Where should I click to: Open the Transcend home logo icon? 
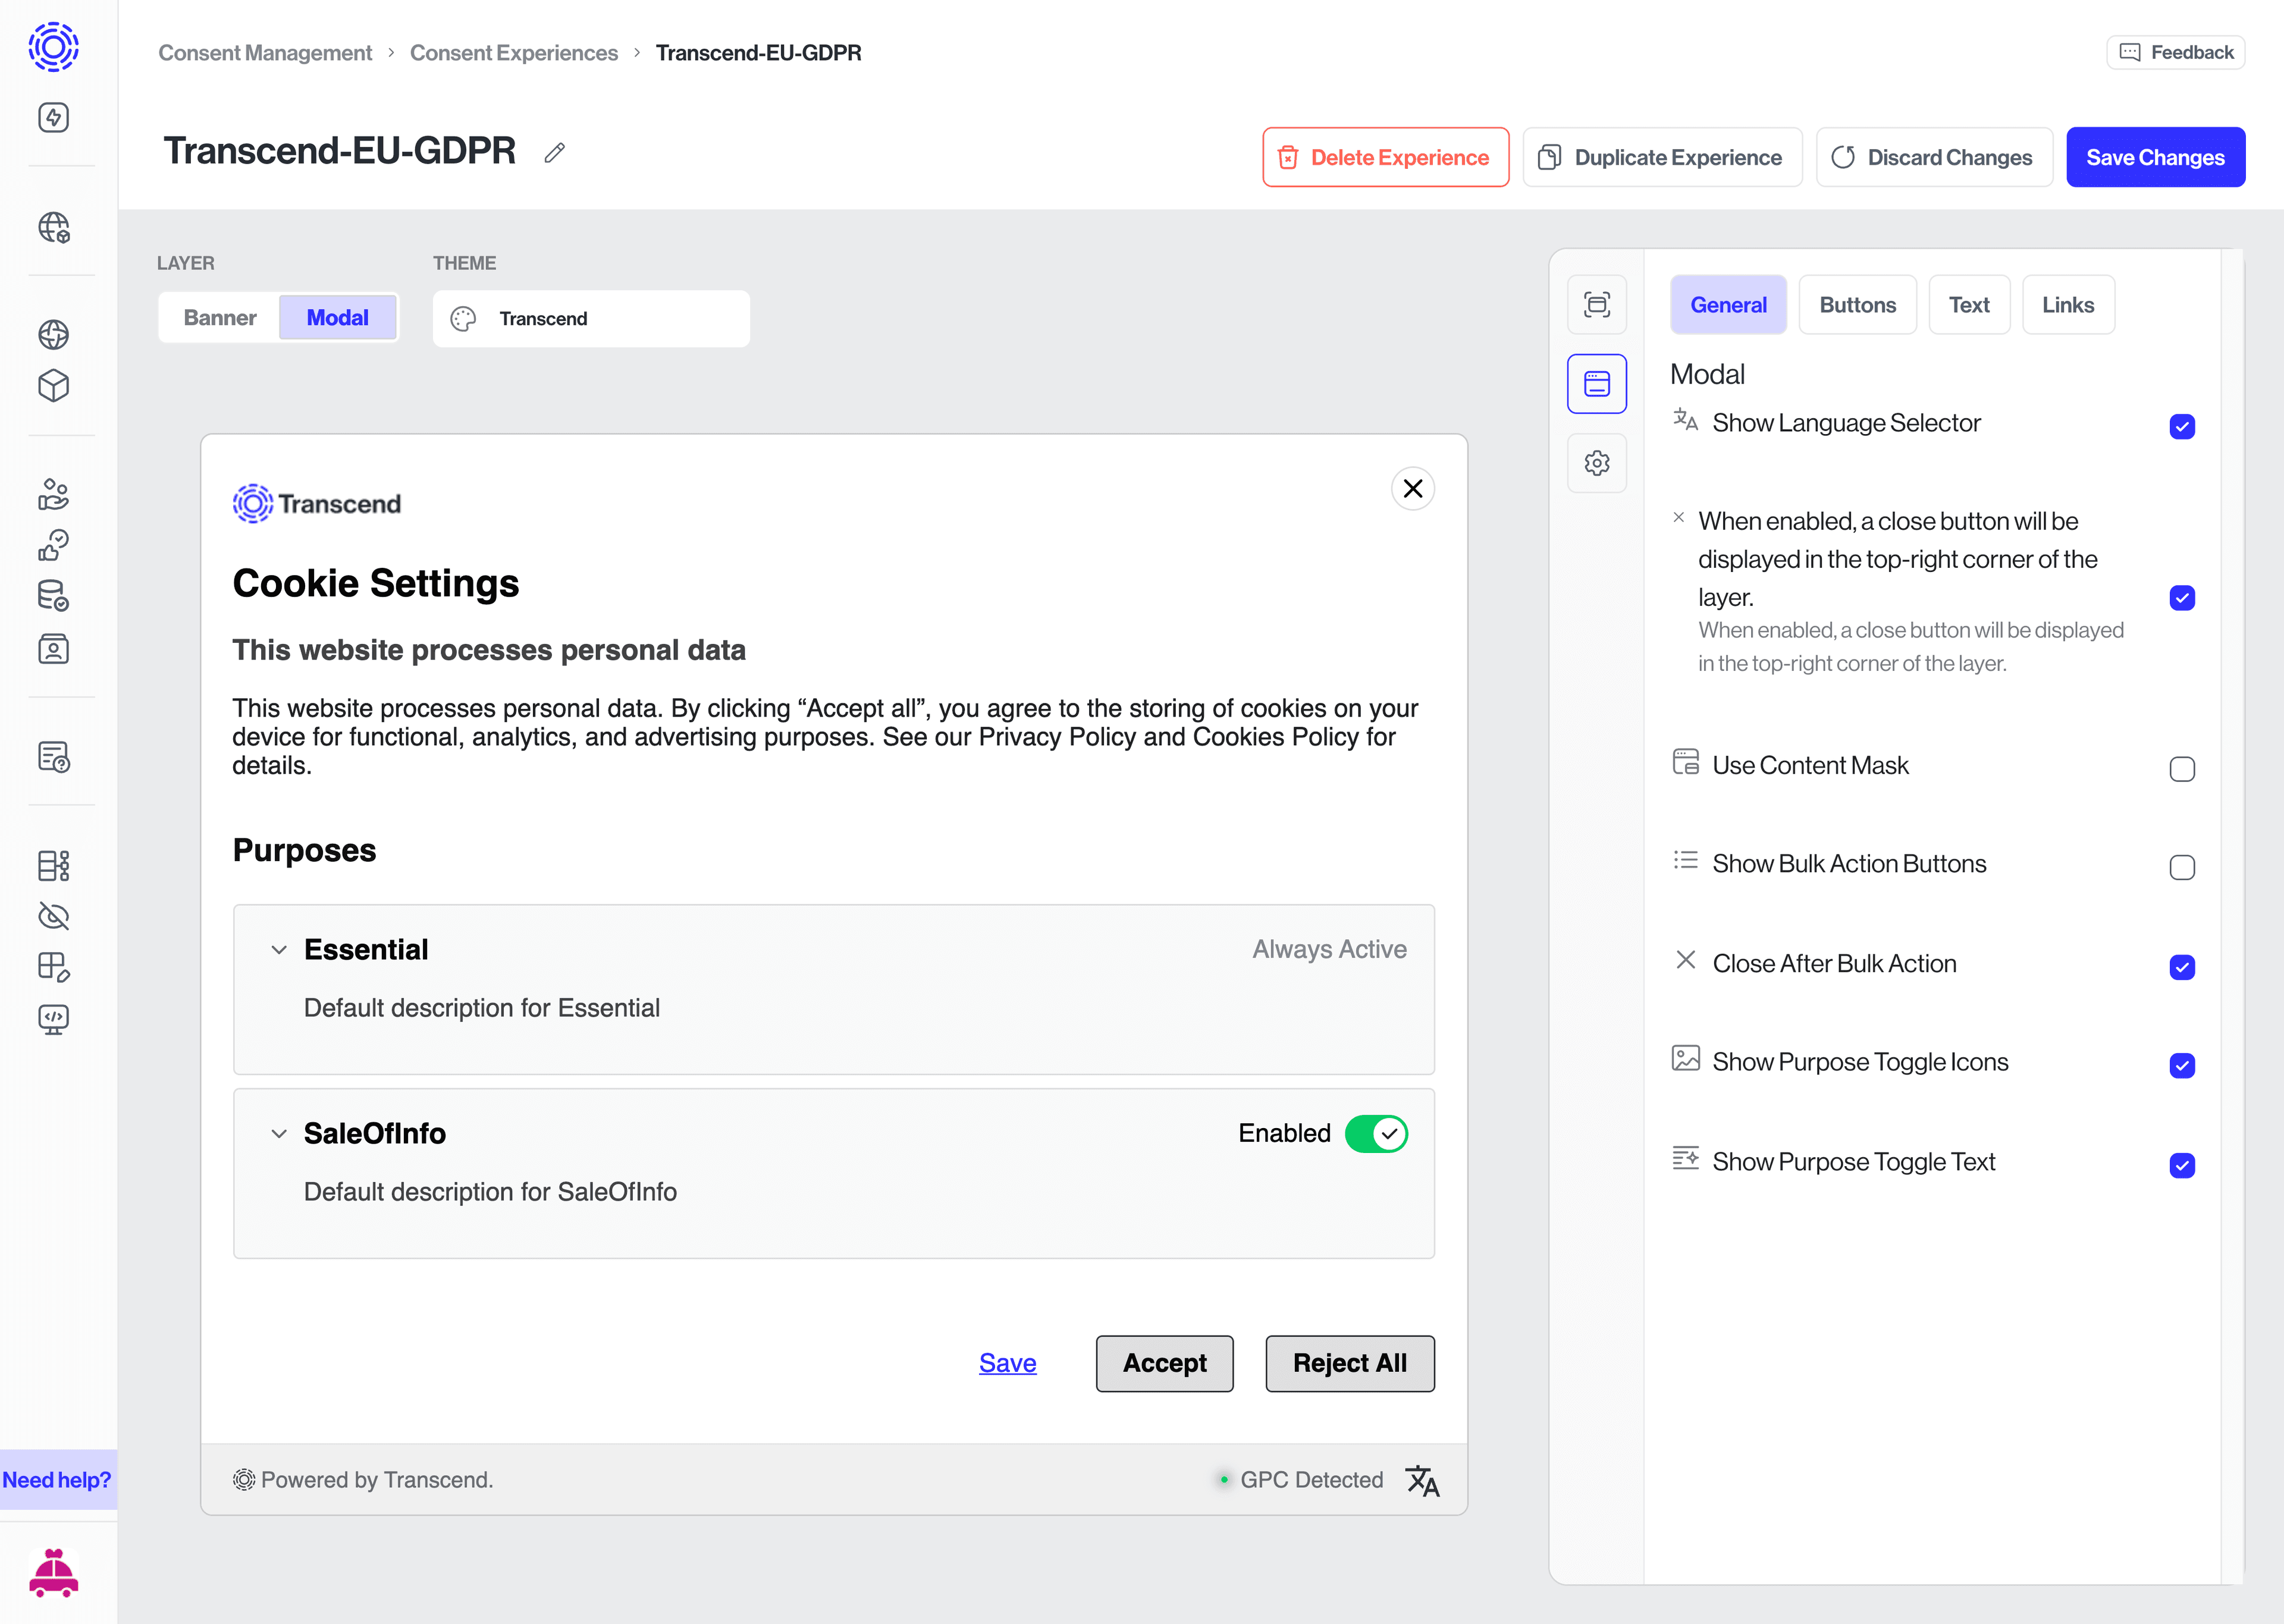pos(52,47)
